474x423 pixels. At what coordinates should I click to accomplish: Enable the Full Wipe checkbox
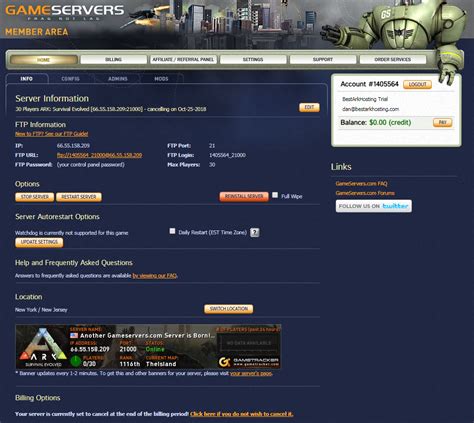pyautogui.click(x=275, y=195)
